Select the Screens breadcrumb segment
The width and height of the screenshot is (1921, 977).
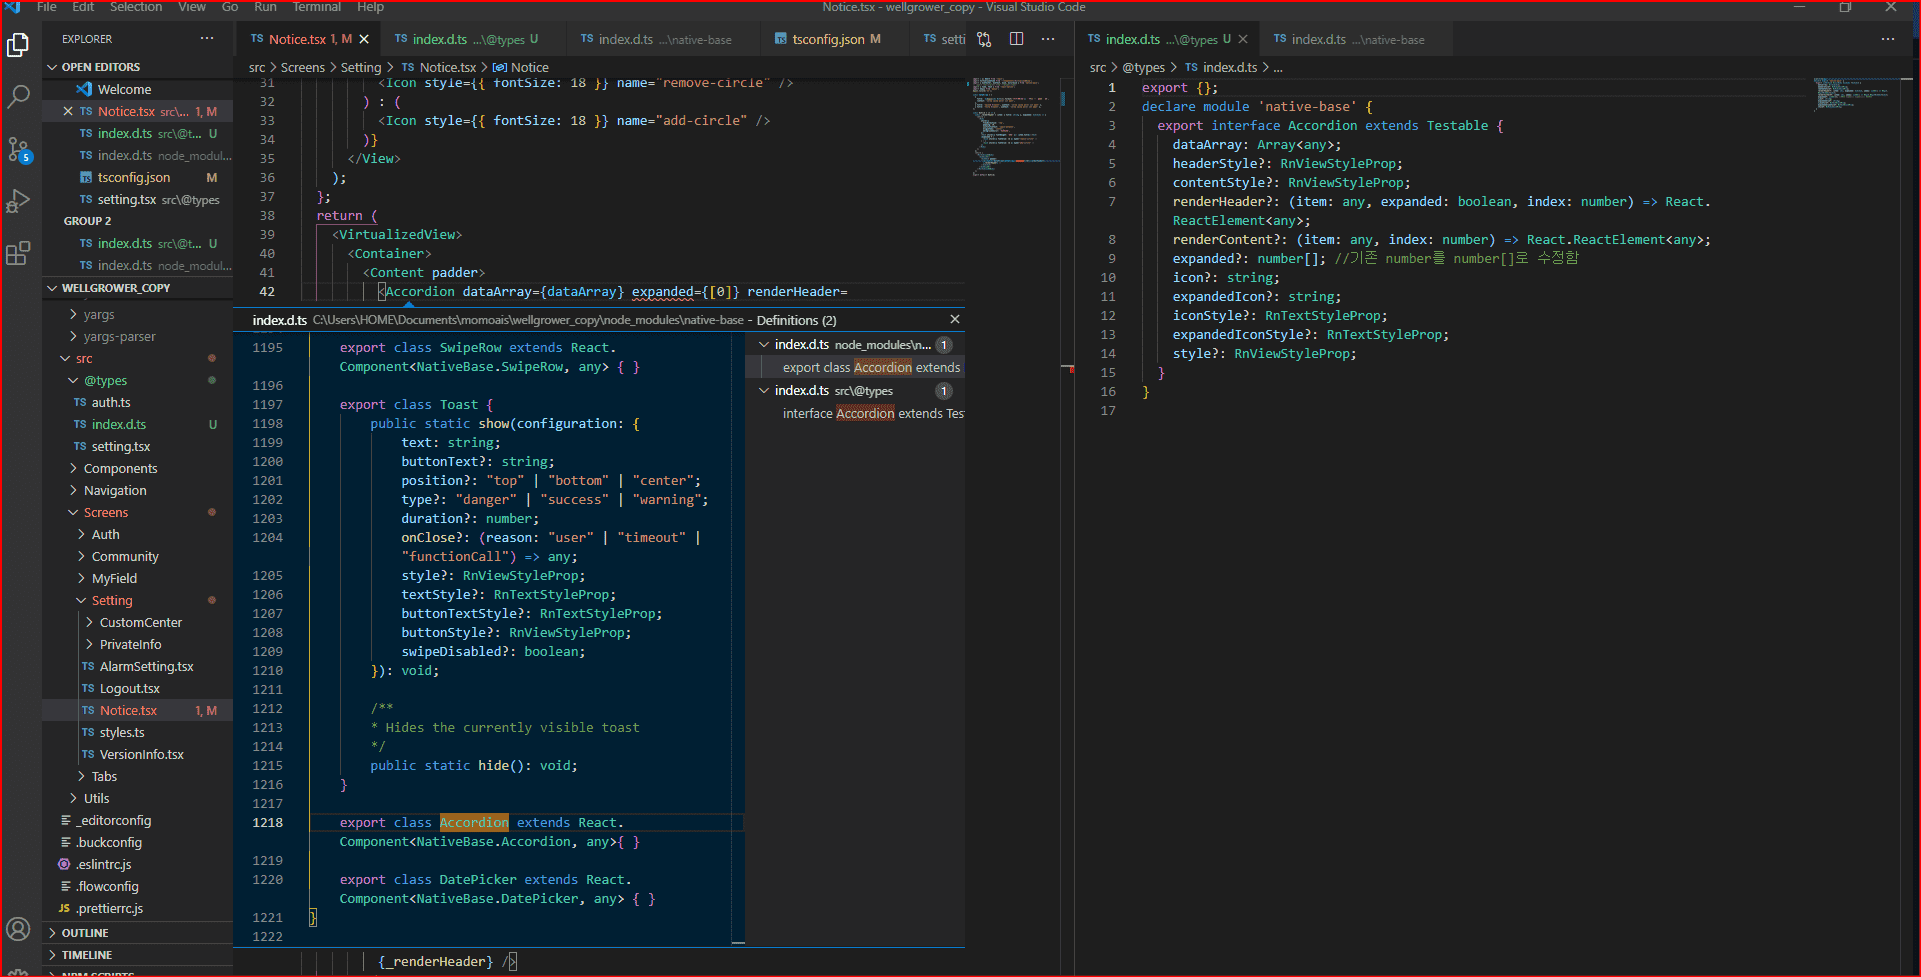tap(302, 67)
